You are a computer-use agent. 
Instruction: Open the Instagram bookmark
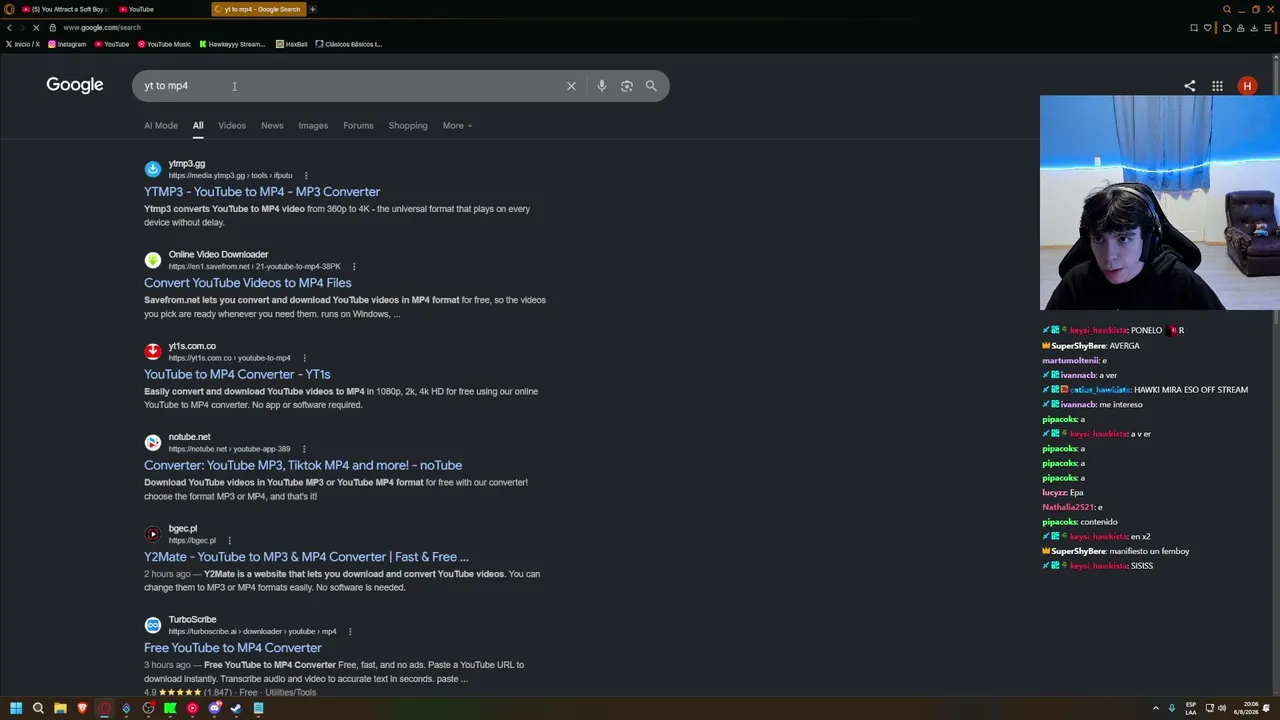pyautogui.click(x=67, y=44)
